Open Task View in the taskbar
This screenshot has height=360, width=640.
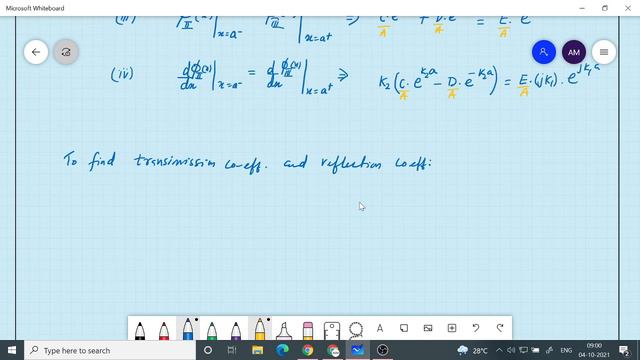232,350
